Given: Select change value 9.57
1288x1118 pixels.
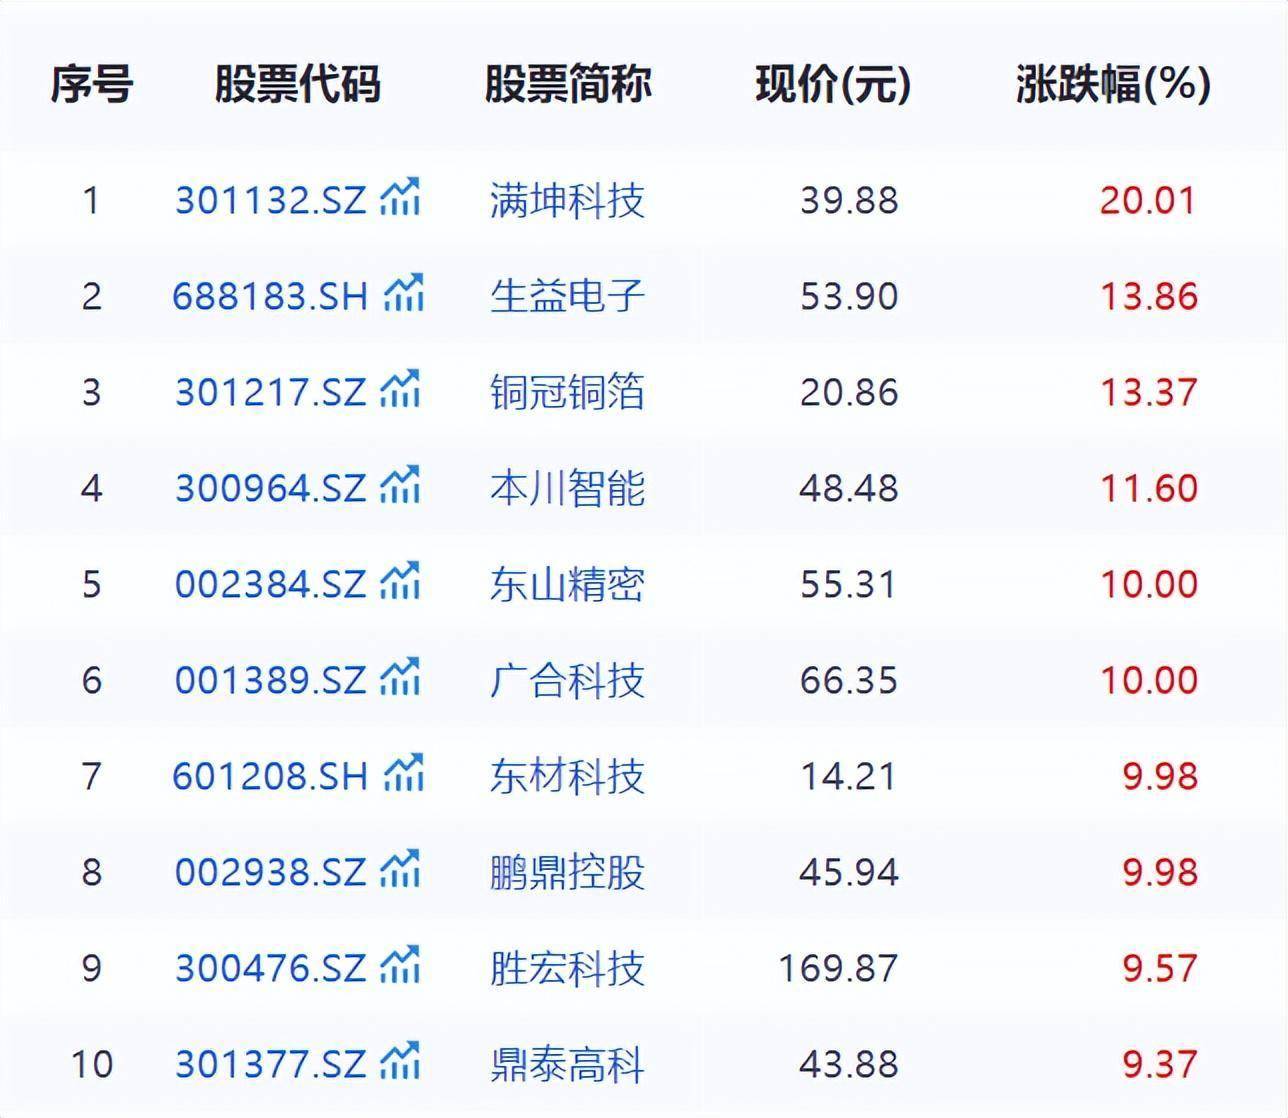Looking at the screenshot, I should click(x=1159, y=969).
